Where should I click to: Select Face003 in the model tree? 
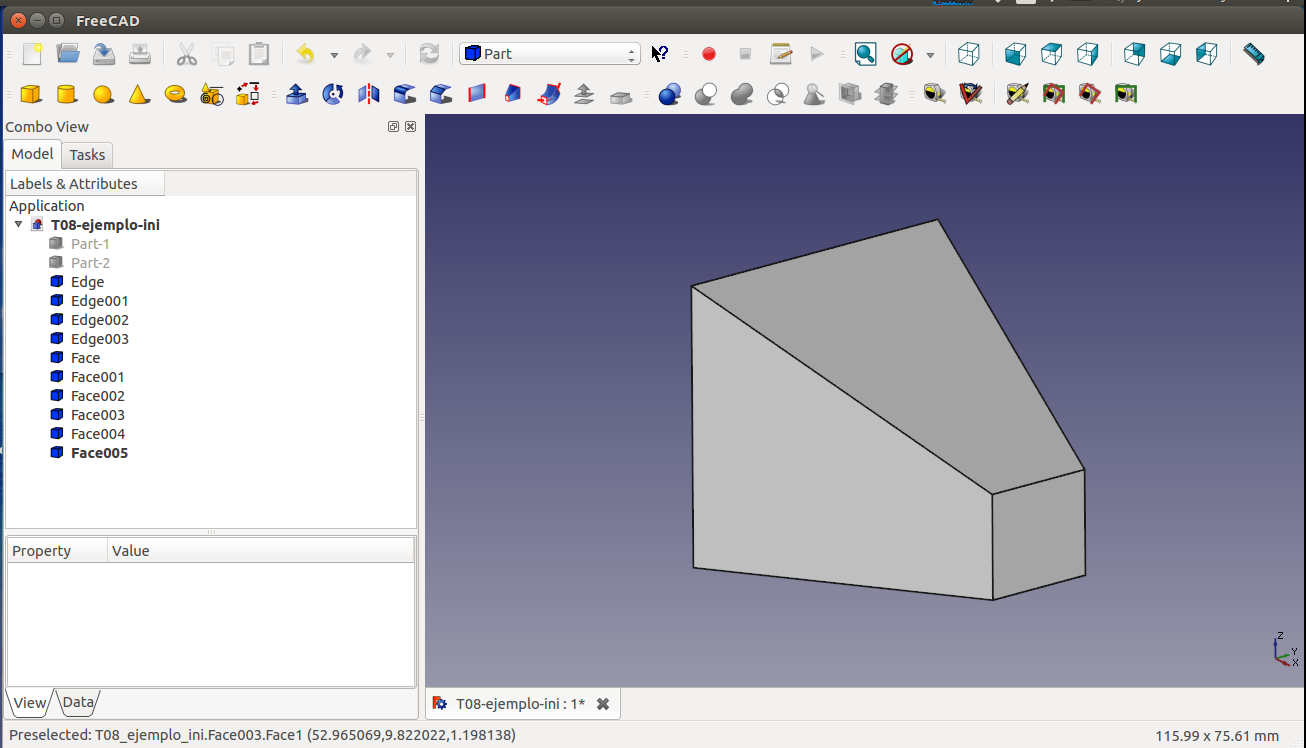pyautogui.click(x=97, y=415)
